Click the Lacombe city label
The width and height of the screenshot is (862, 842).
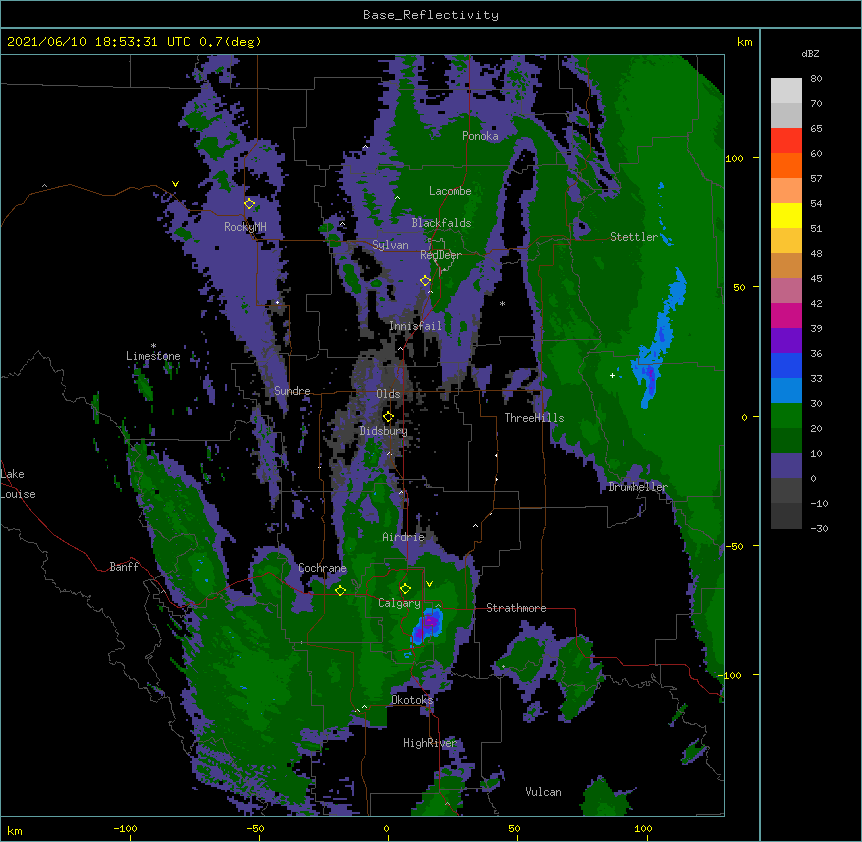[450, 191]
